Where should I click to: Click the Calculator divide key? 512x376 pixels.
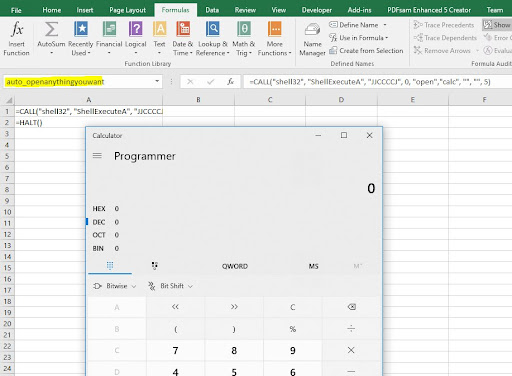[x=351, y=329]
